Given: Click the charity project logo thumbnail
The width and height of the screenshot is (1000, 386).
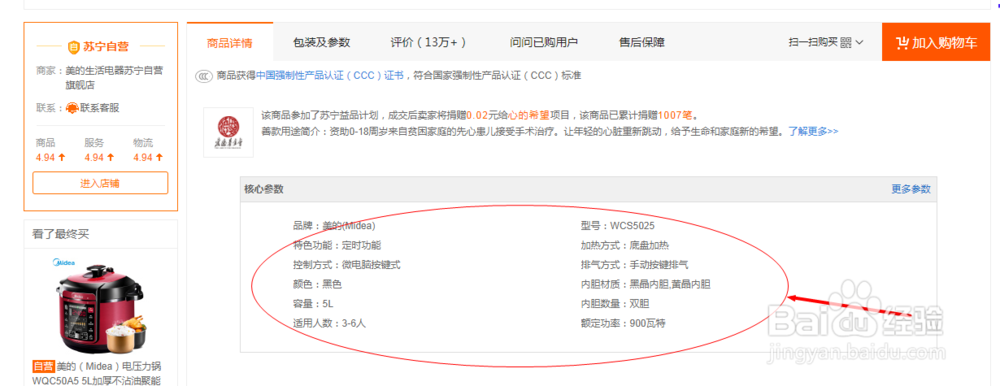Looking at the screenshot, I should point(228,132).
